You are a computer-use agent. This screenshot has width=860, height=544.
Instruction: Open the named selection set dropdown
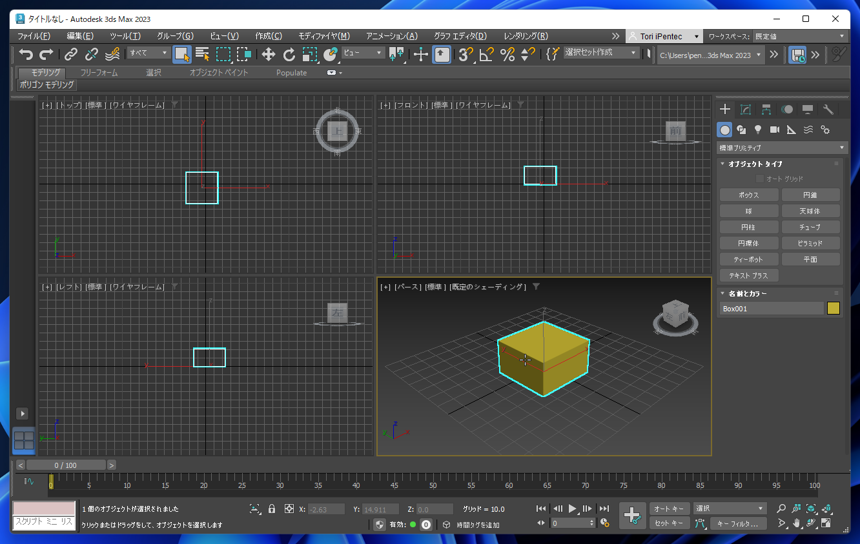click(x=601, y=53)
